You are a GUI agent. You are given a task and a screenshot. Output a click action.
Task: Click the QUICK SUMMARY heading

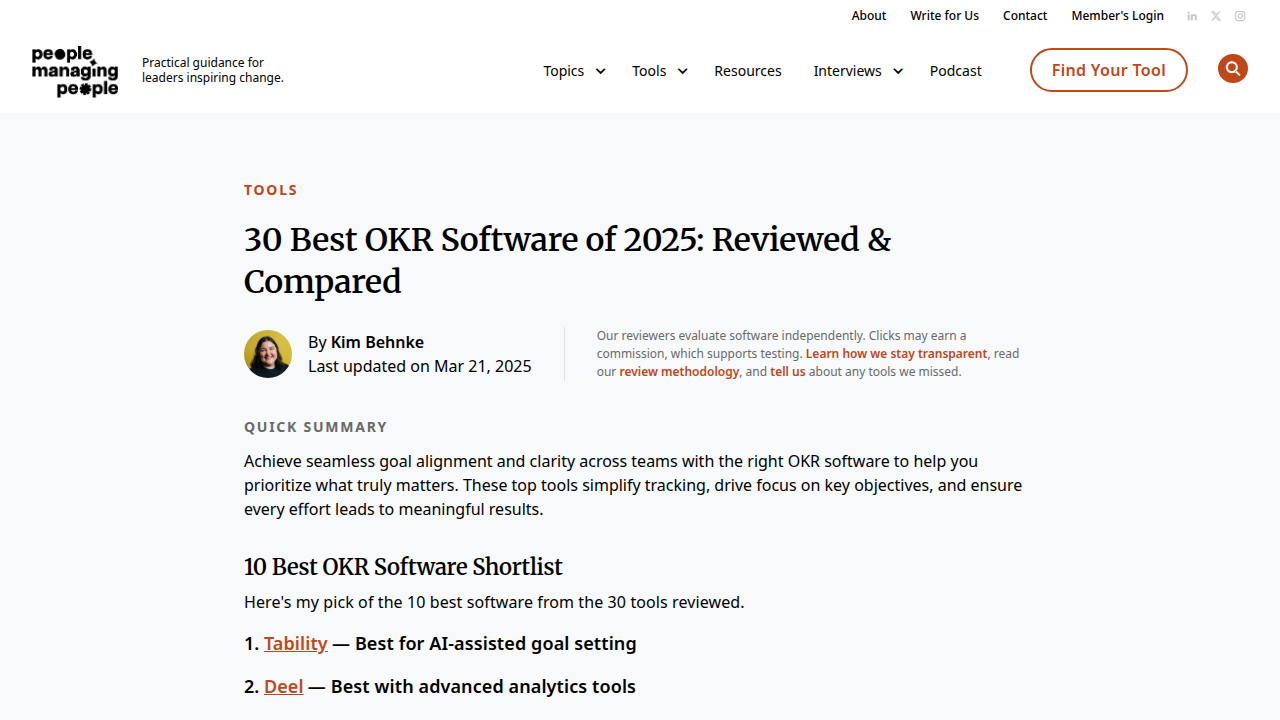point(316,427)
